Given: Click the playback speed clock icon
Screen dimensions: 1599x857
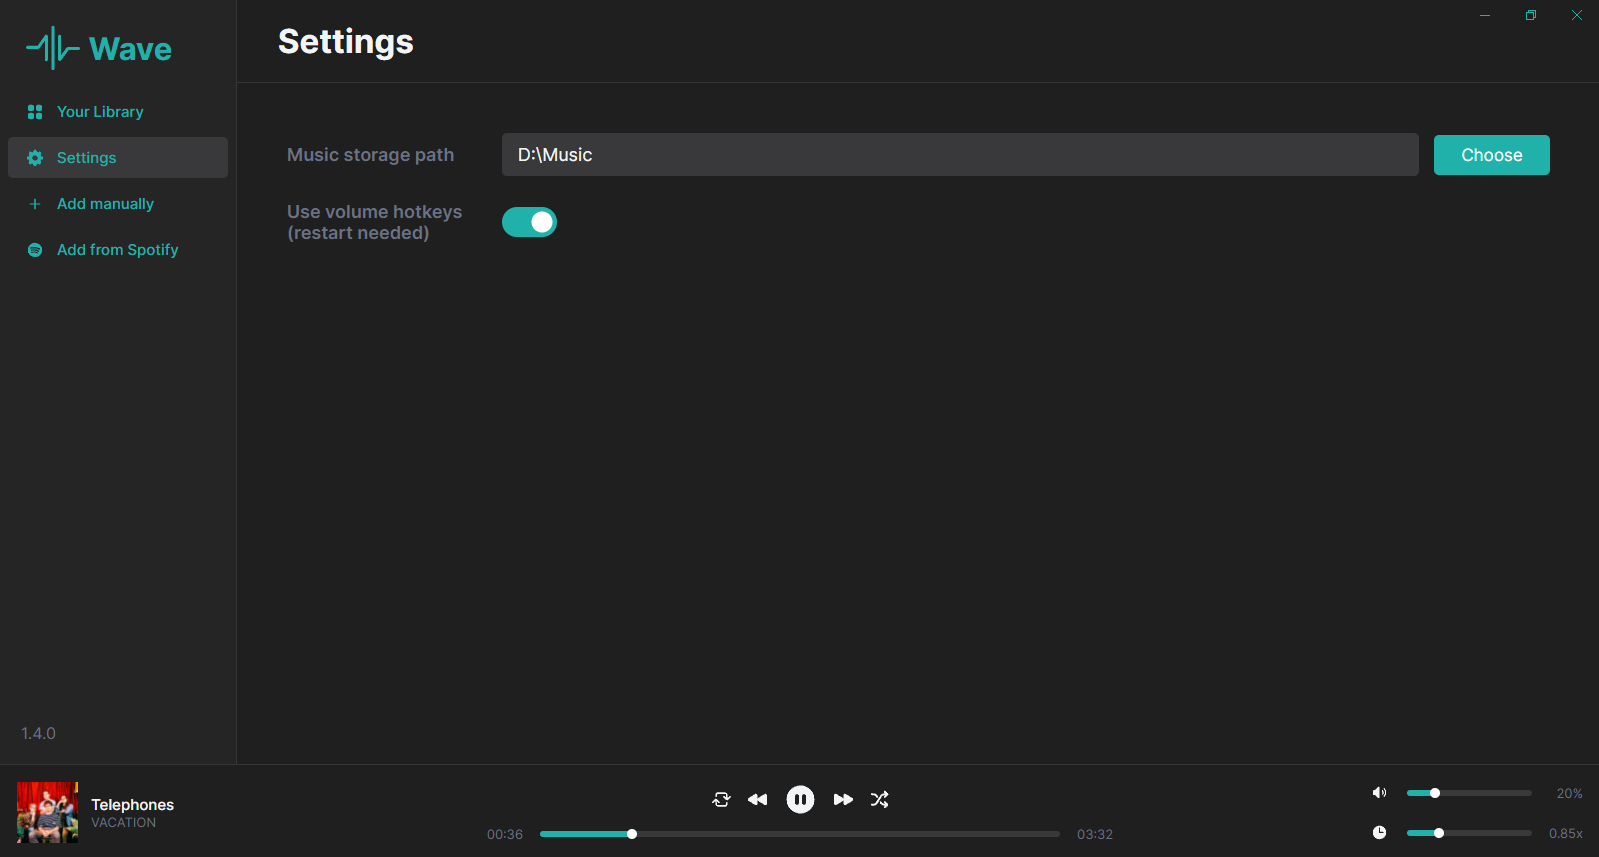Looking at the screenshot, I should (x=1379, y=832).
